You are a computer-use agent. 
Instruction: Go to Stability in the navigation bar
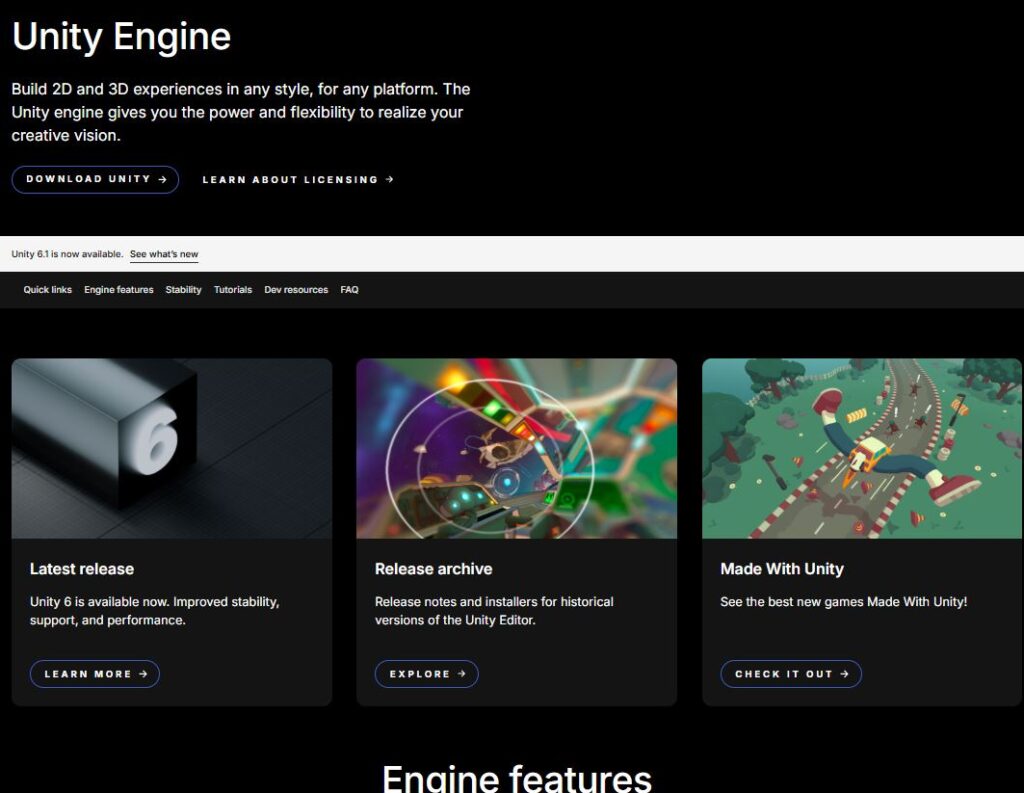point(183,290)
